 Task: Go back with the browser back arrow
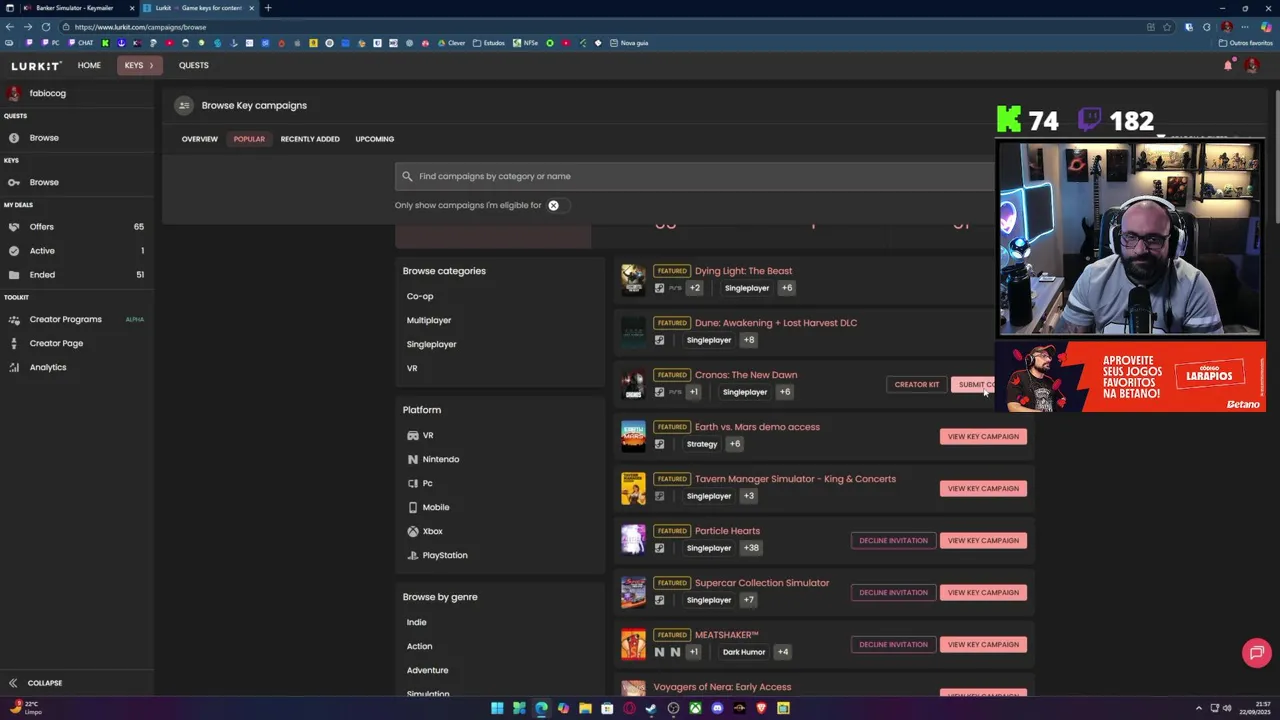10,27
